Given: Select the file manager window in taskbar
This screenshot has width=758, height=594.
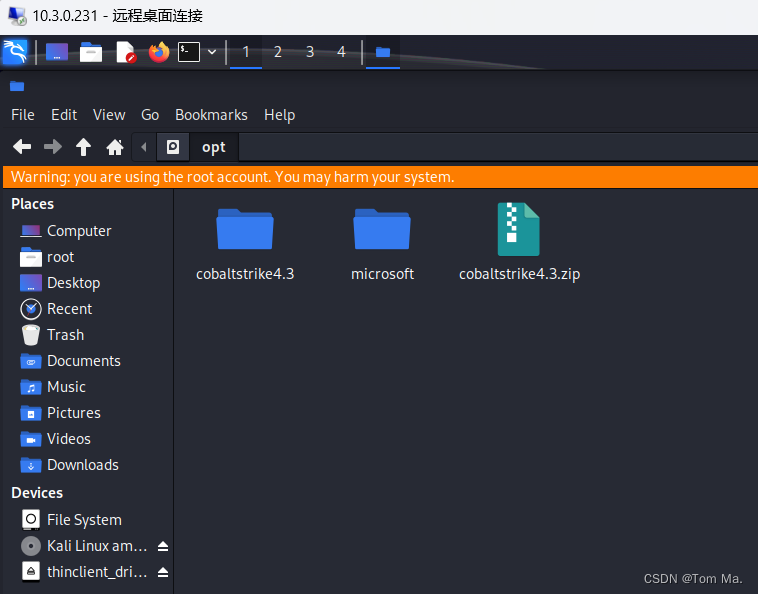Looking at the screenshot, I should tap(383, 52).
